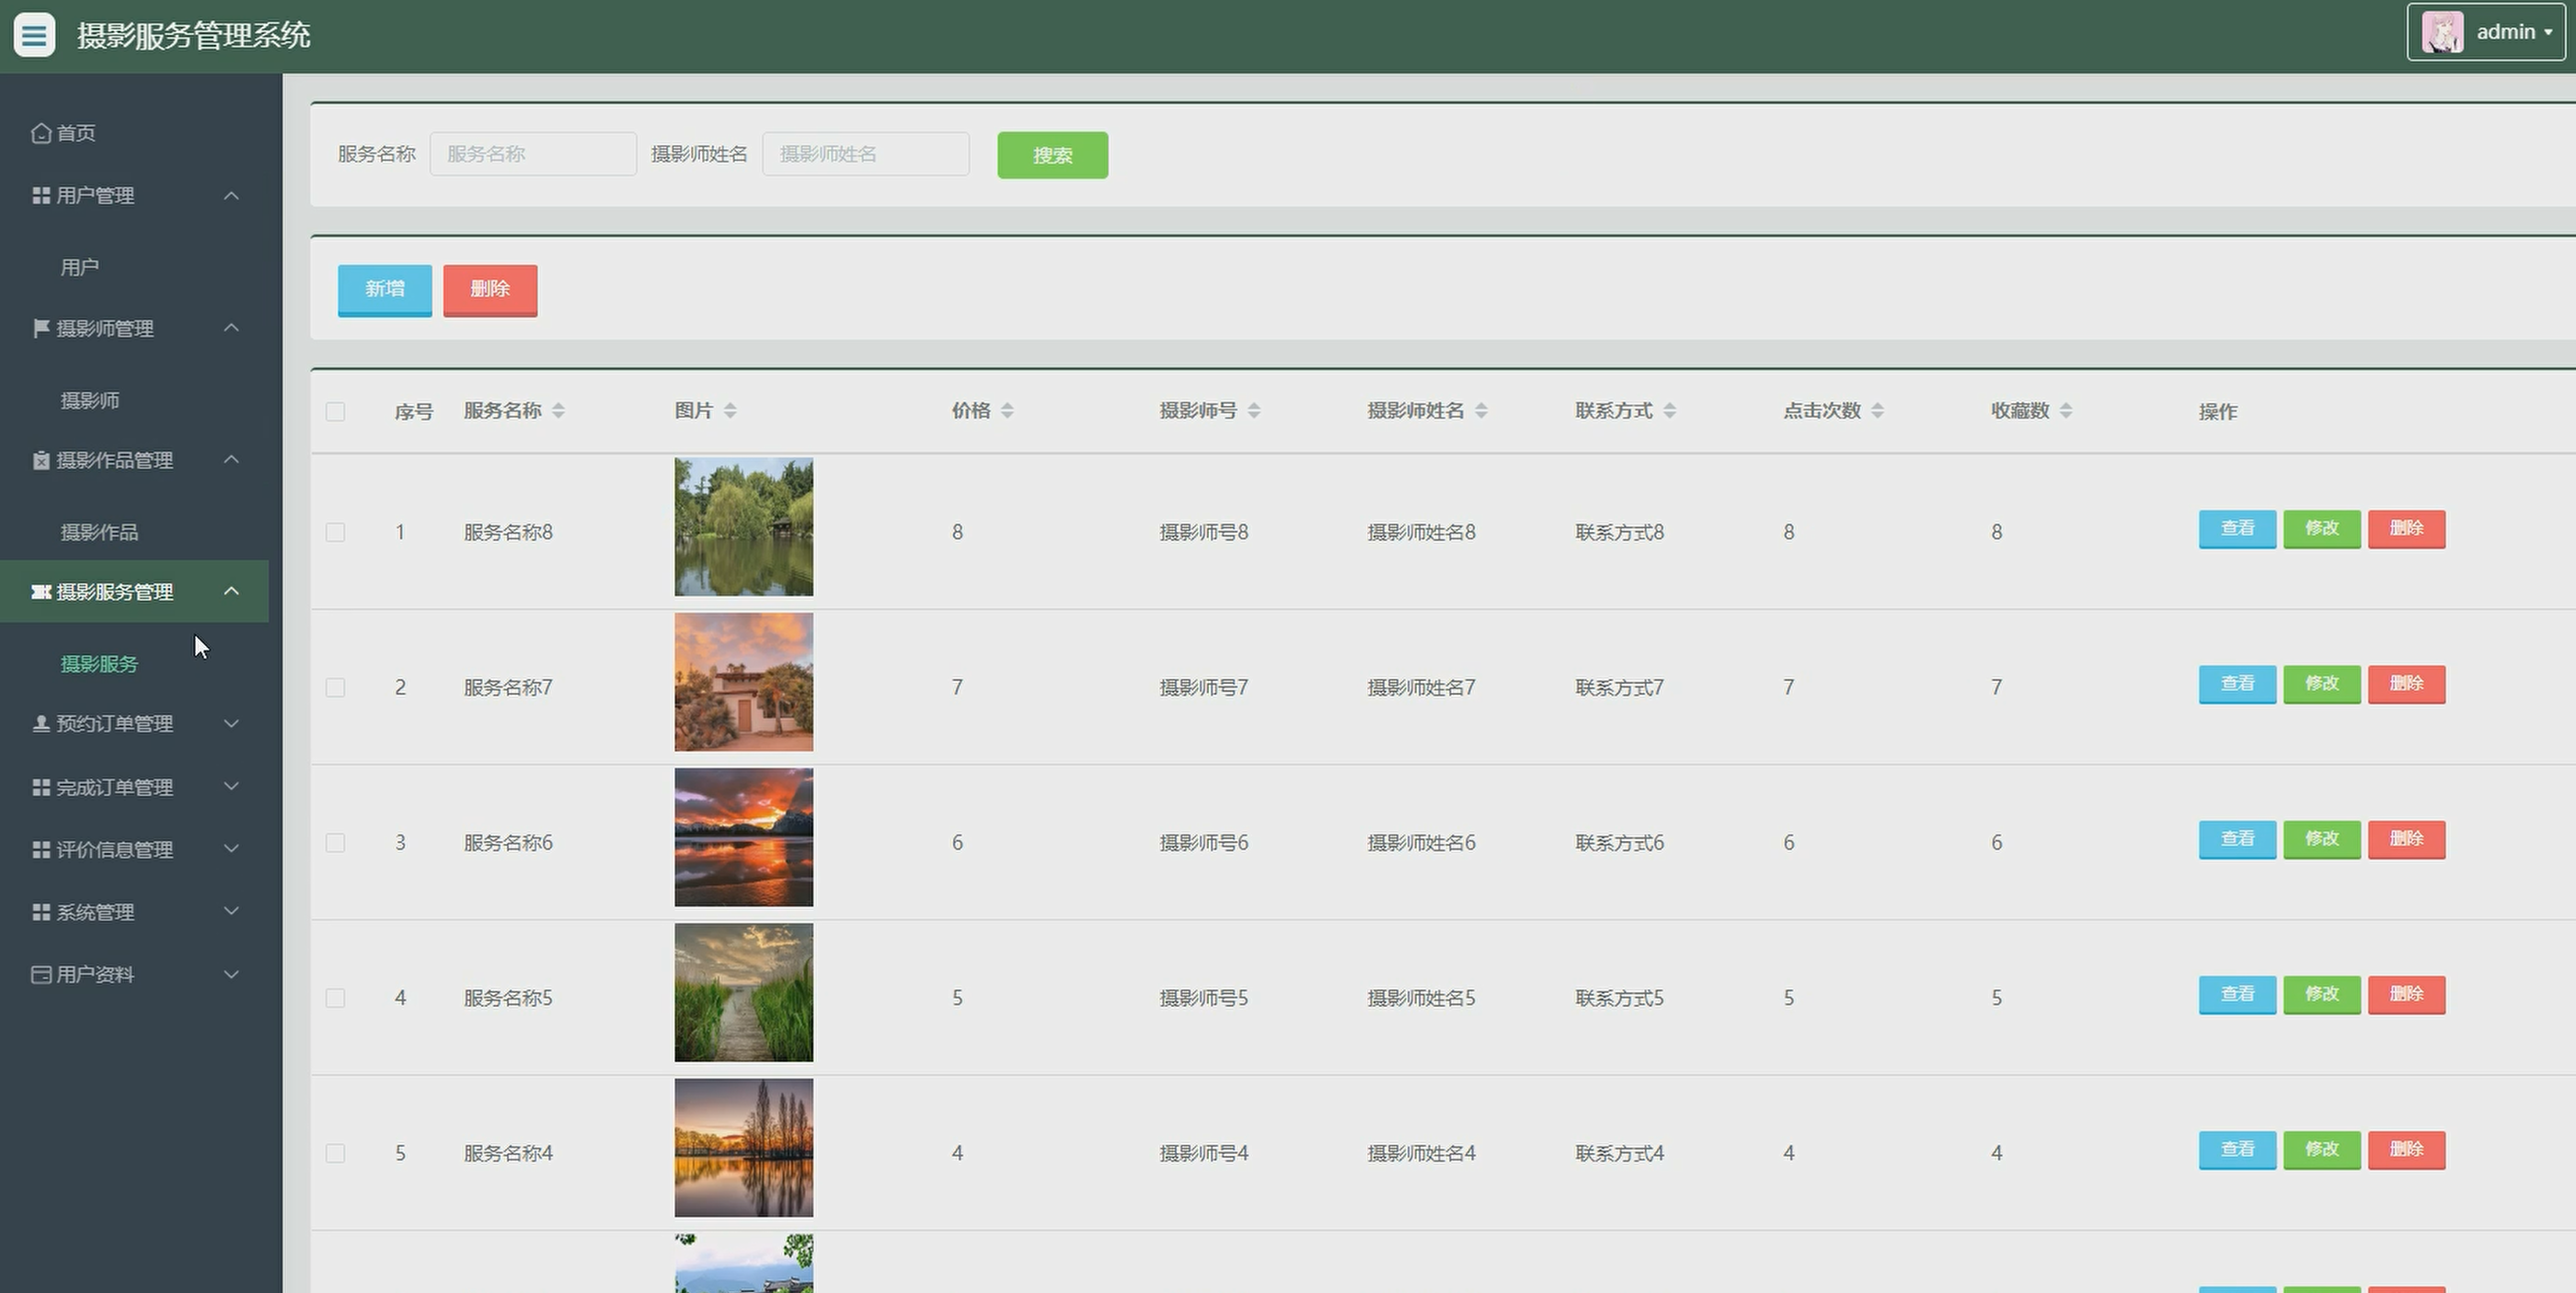Sort by the 点击次数 column arrows
The image size is (2576, 1293).
coord(1877,411)
